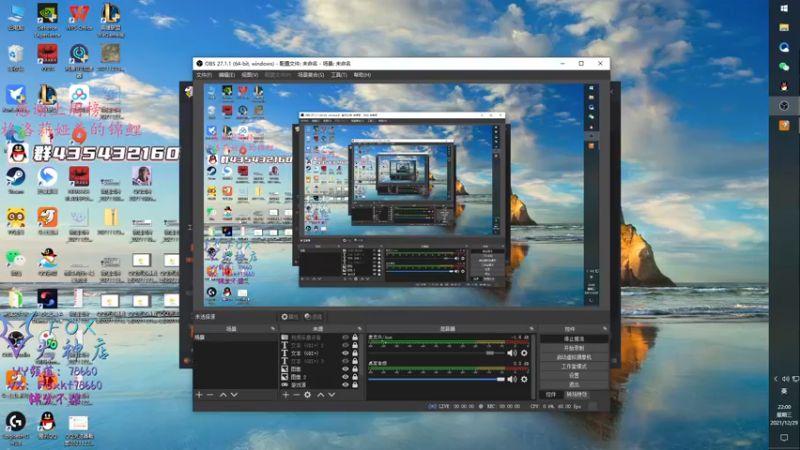Remove selected source with minus icon
Viewport: 800px width, 450px height.
pyautogui.click(x=296, y=394)
